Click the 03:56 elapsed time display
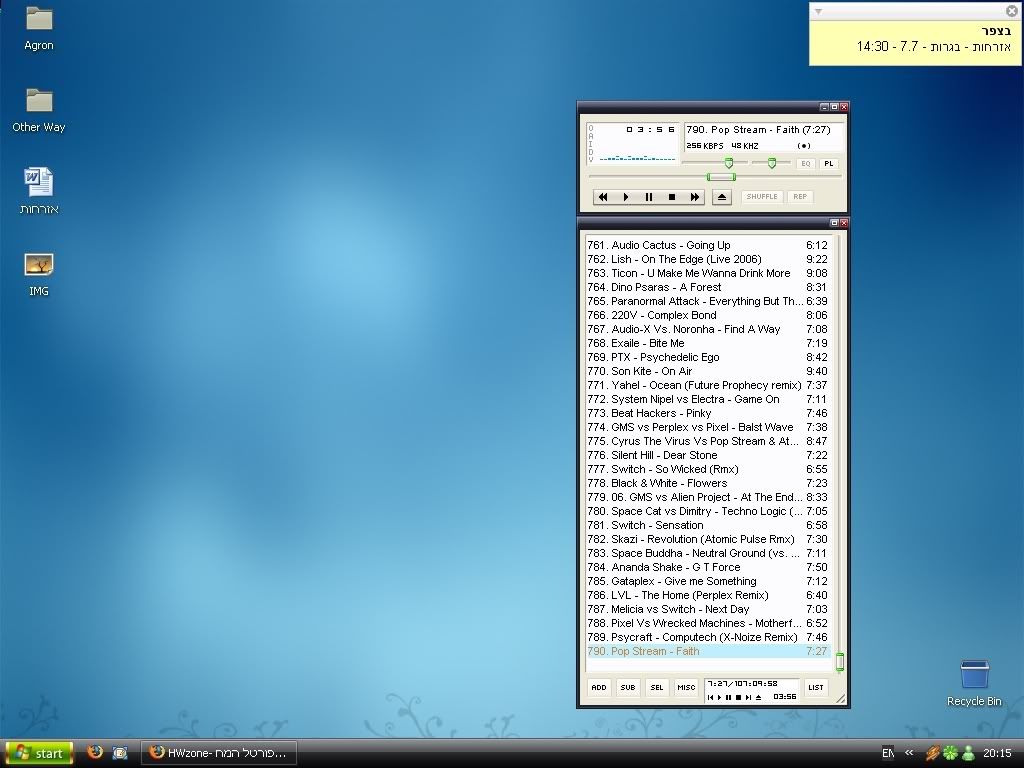Viewport: 1024px width, 768px height. coord(650,129)
